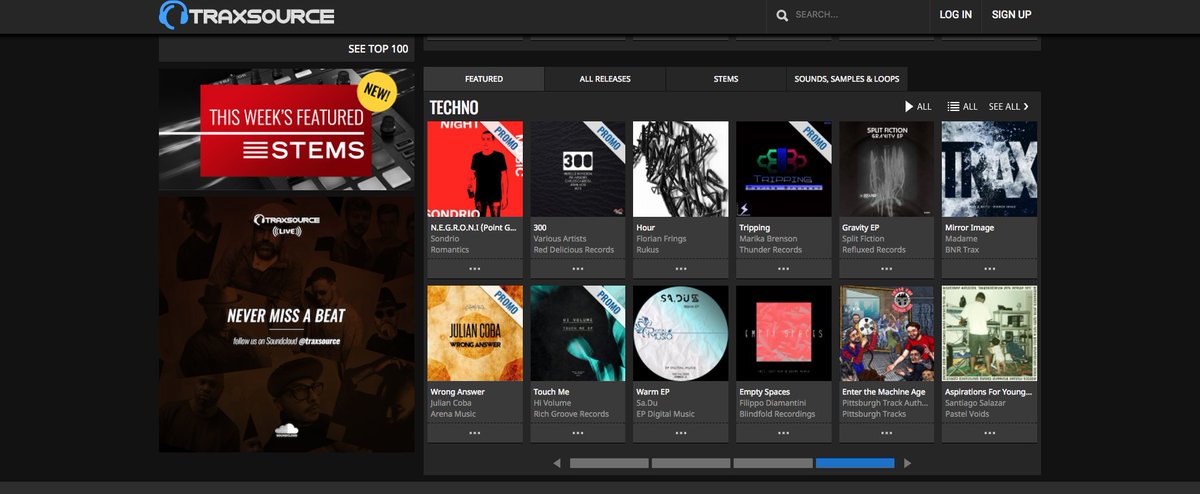
Task: Switch to the All Releases tab
Action: tap(605, 78)
